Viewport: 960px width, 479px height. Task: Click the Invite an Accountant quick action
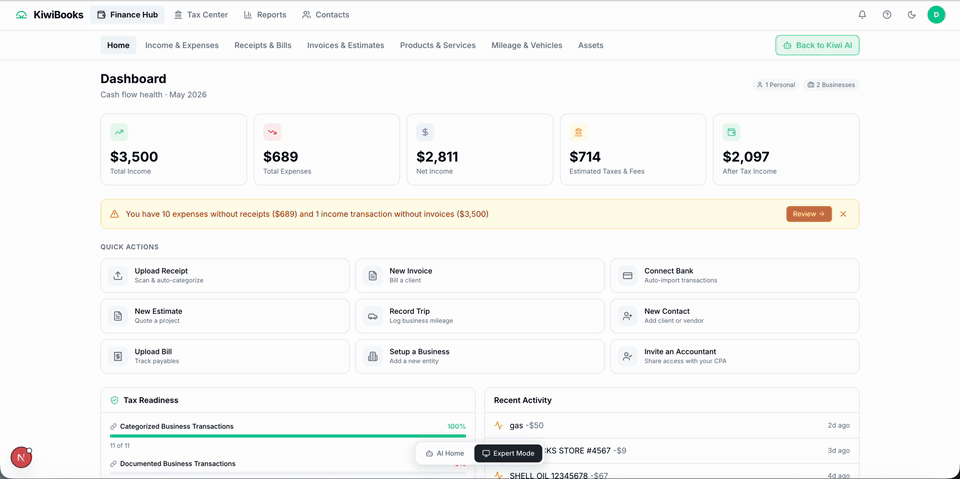(x=735, y=356)
